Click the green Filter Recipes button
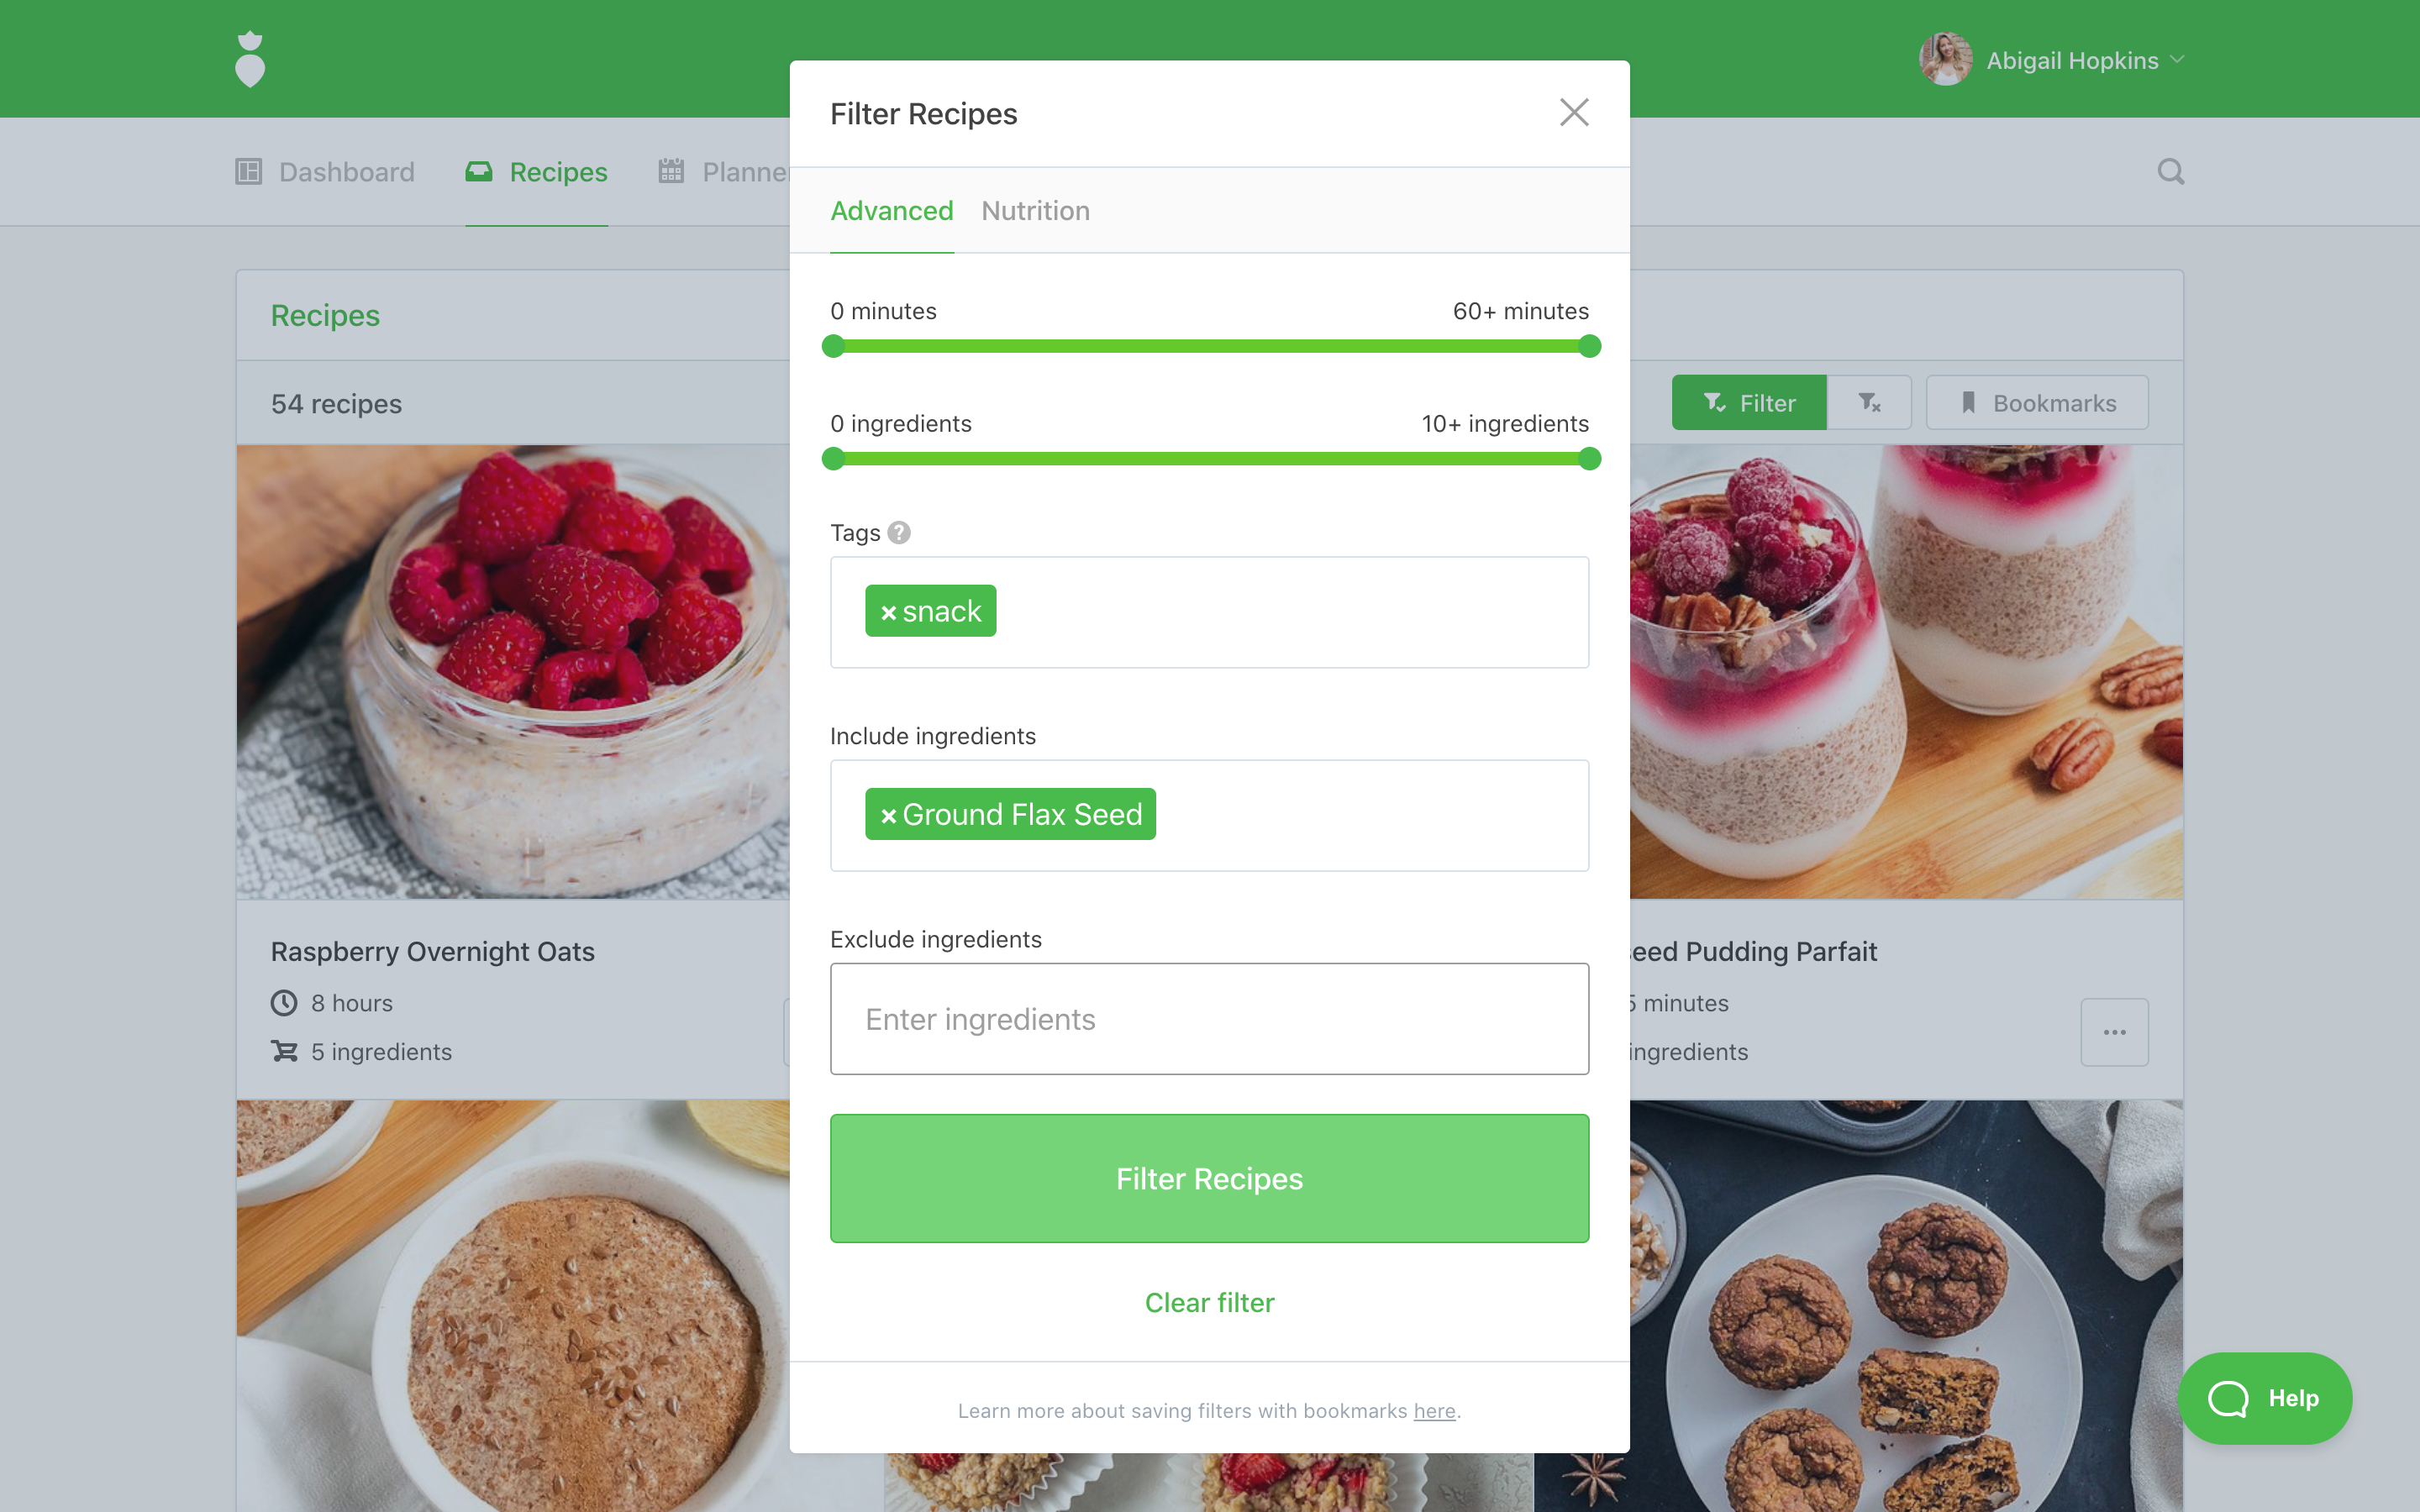Viewport: 2420px width, 1512px height. coord(1209,1178)
